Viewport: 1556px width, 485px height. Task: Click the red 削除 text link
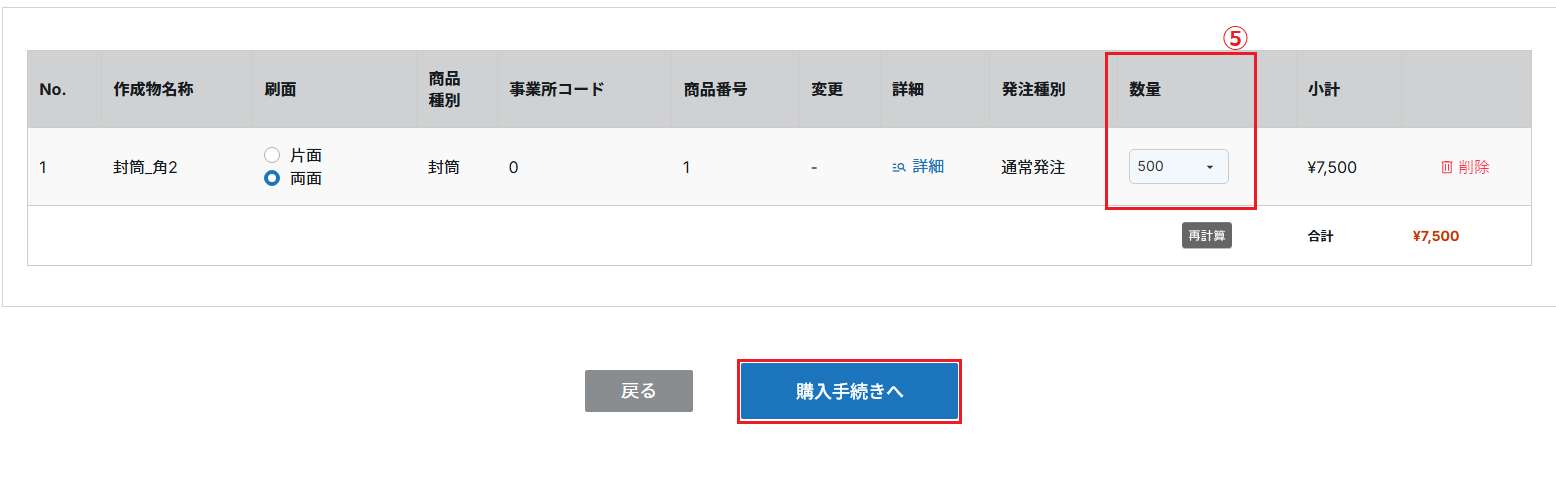[1474, 167]
